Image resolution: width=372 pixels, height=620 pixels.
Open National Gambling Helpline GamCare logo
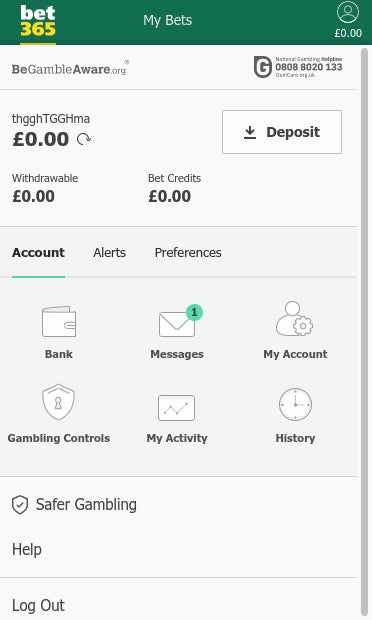(x=298, y=67)
